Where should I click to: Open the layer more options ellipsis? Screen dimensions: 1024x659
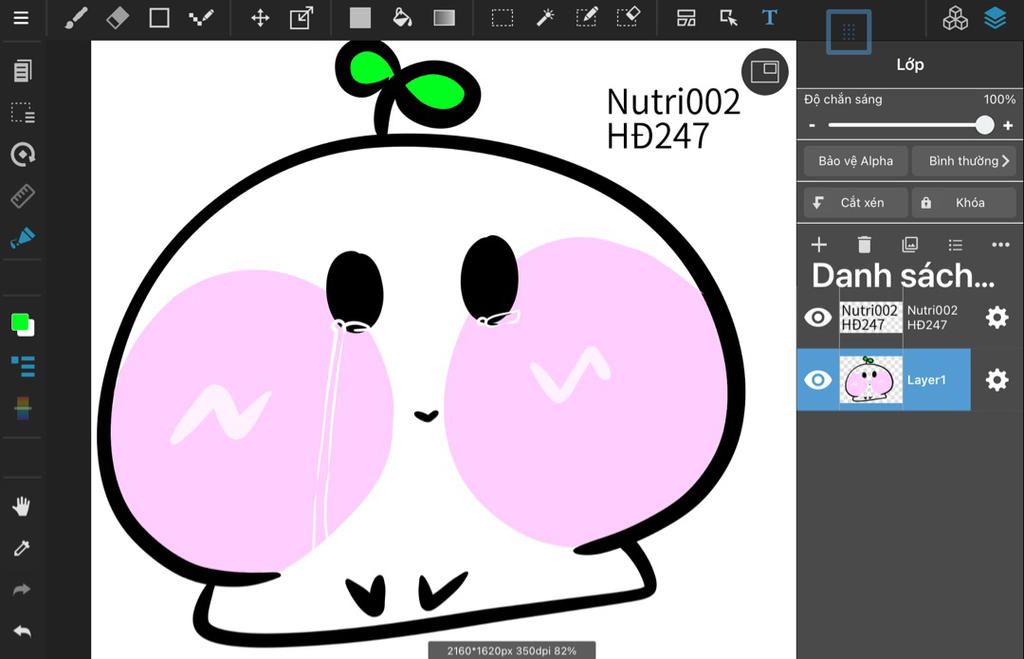coord(1000,245)
